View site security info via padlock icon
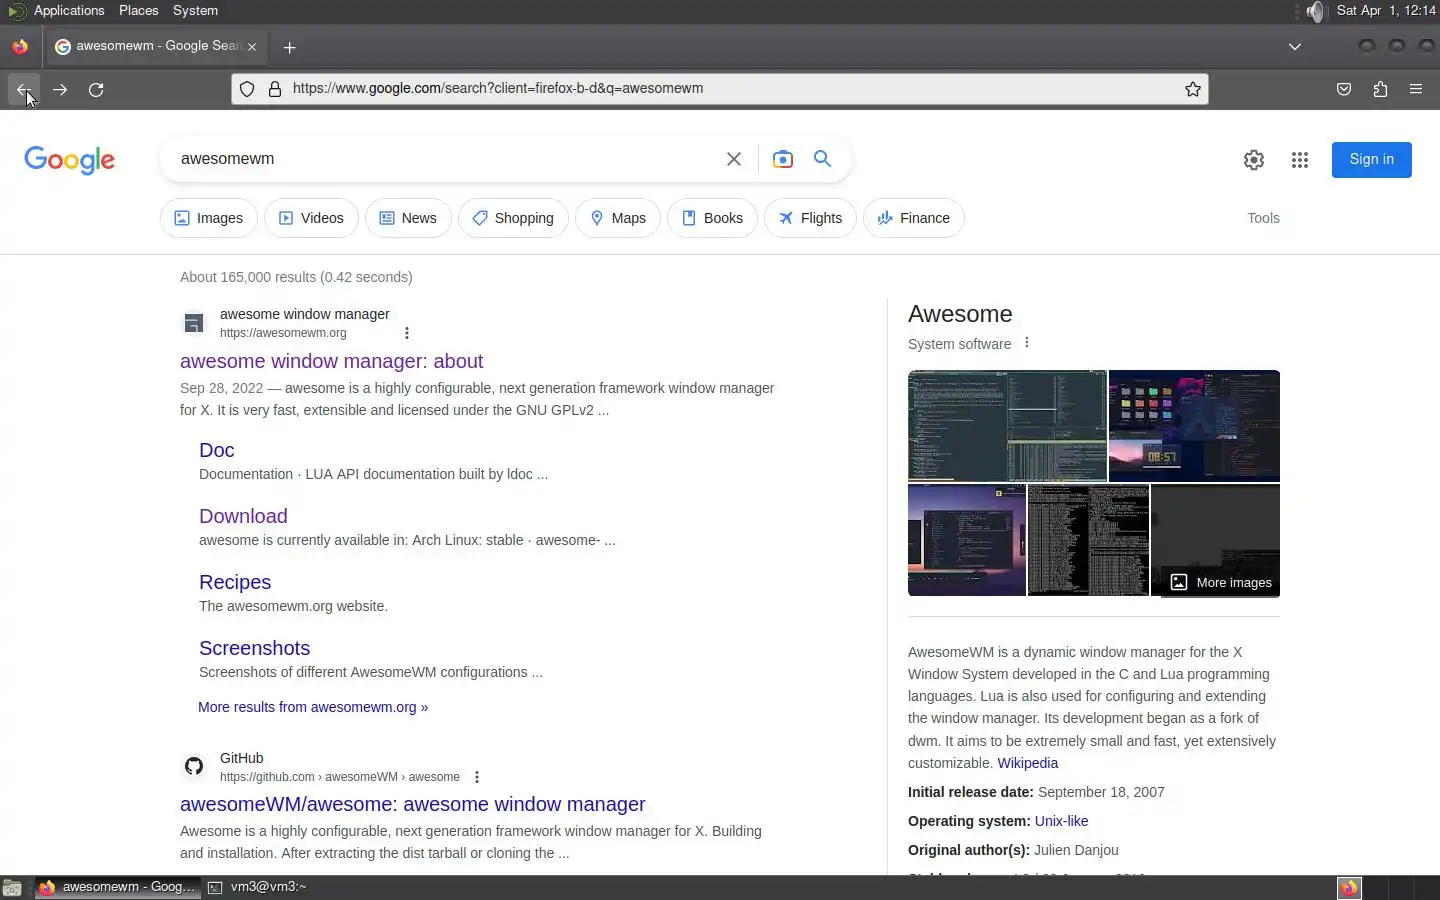This screenshot has height=900, width=1440. [x=275, y=89]
